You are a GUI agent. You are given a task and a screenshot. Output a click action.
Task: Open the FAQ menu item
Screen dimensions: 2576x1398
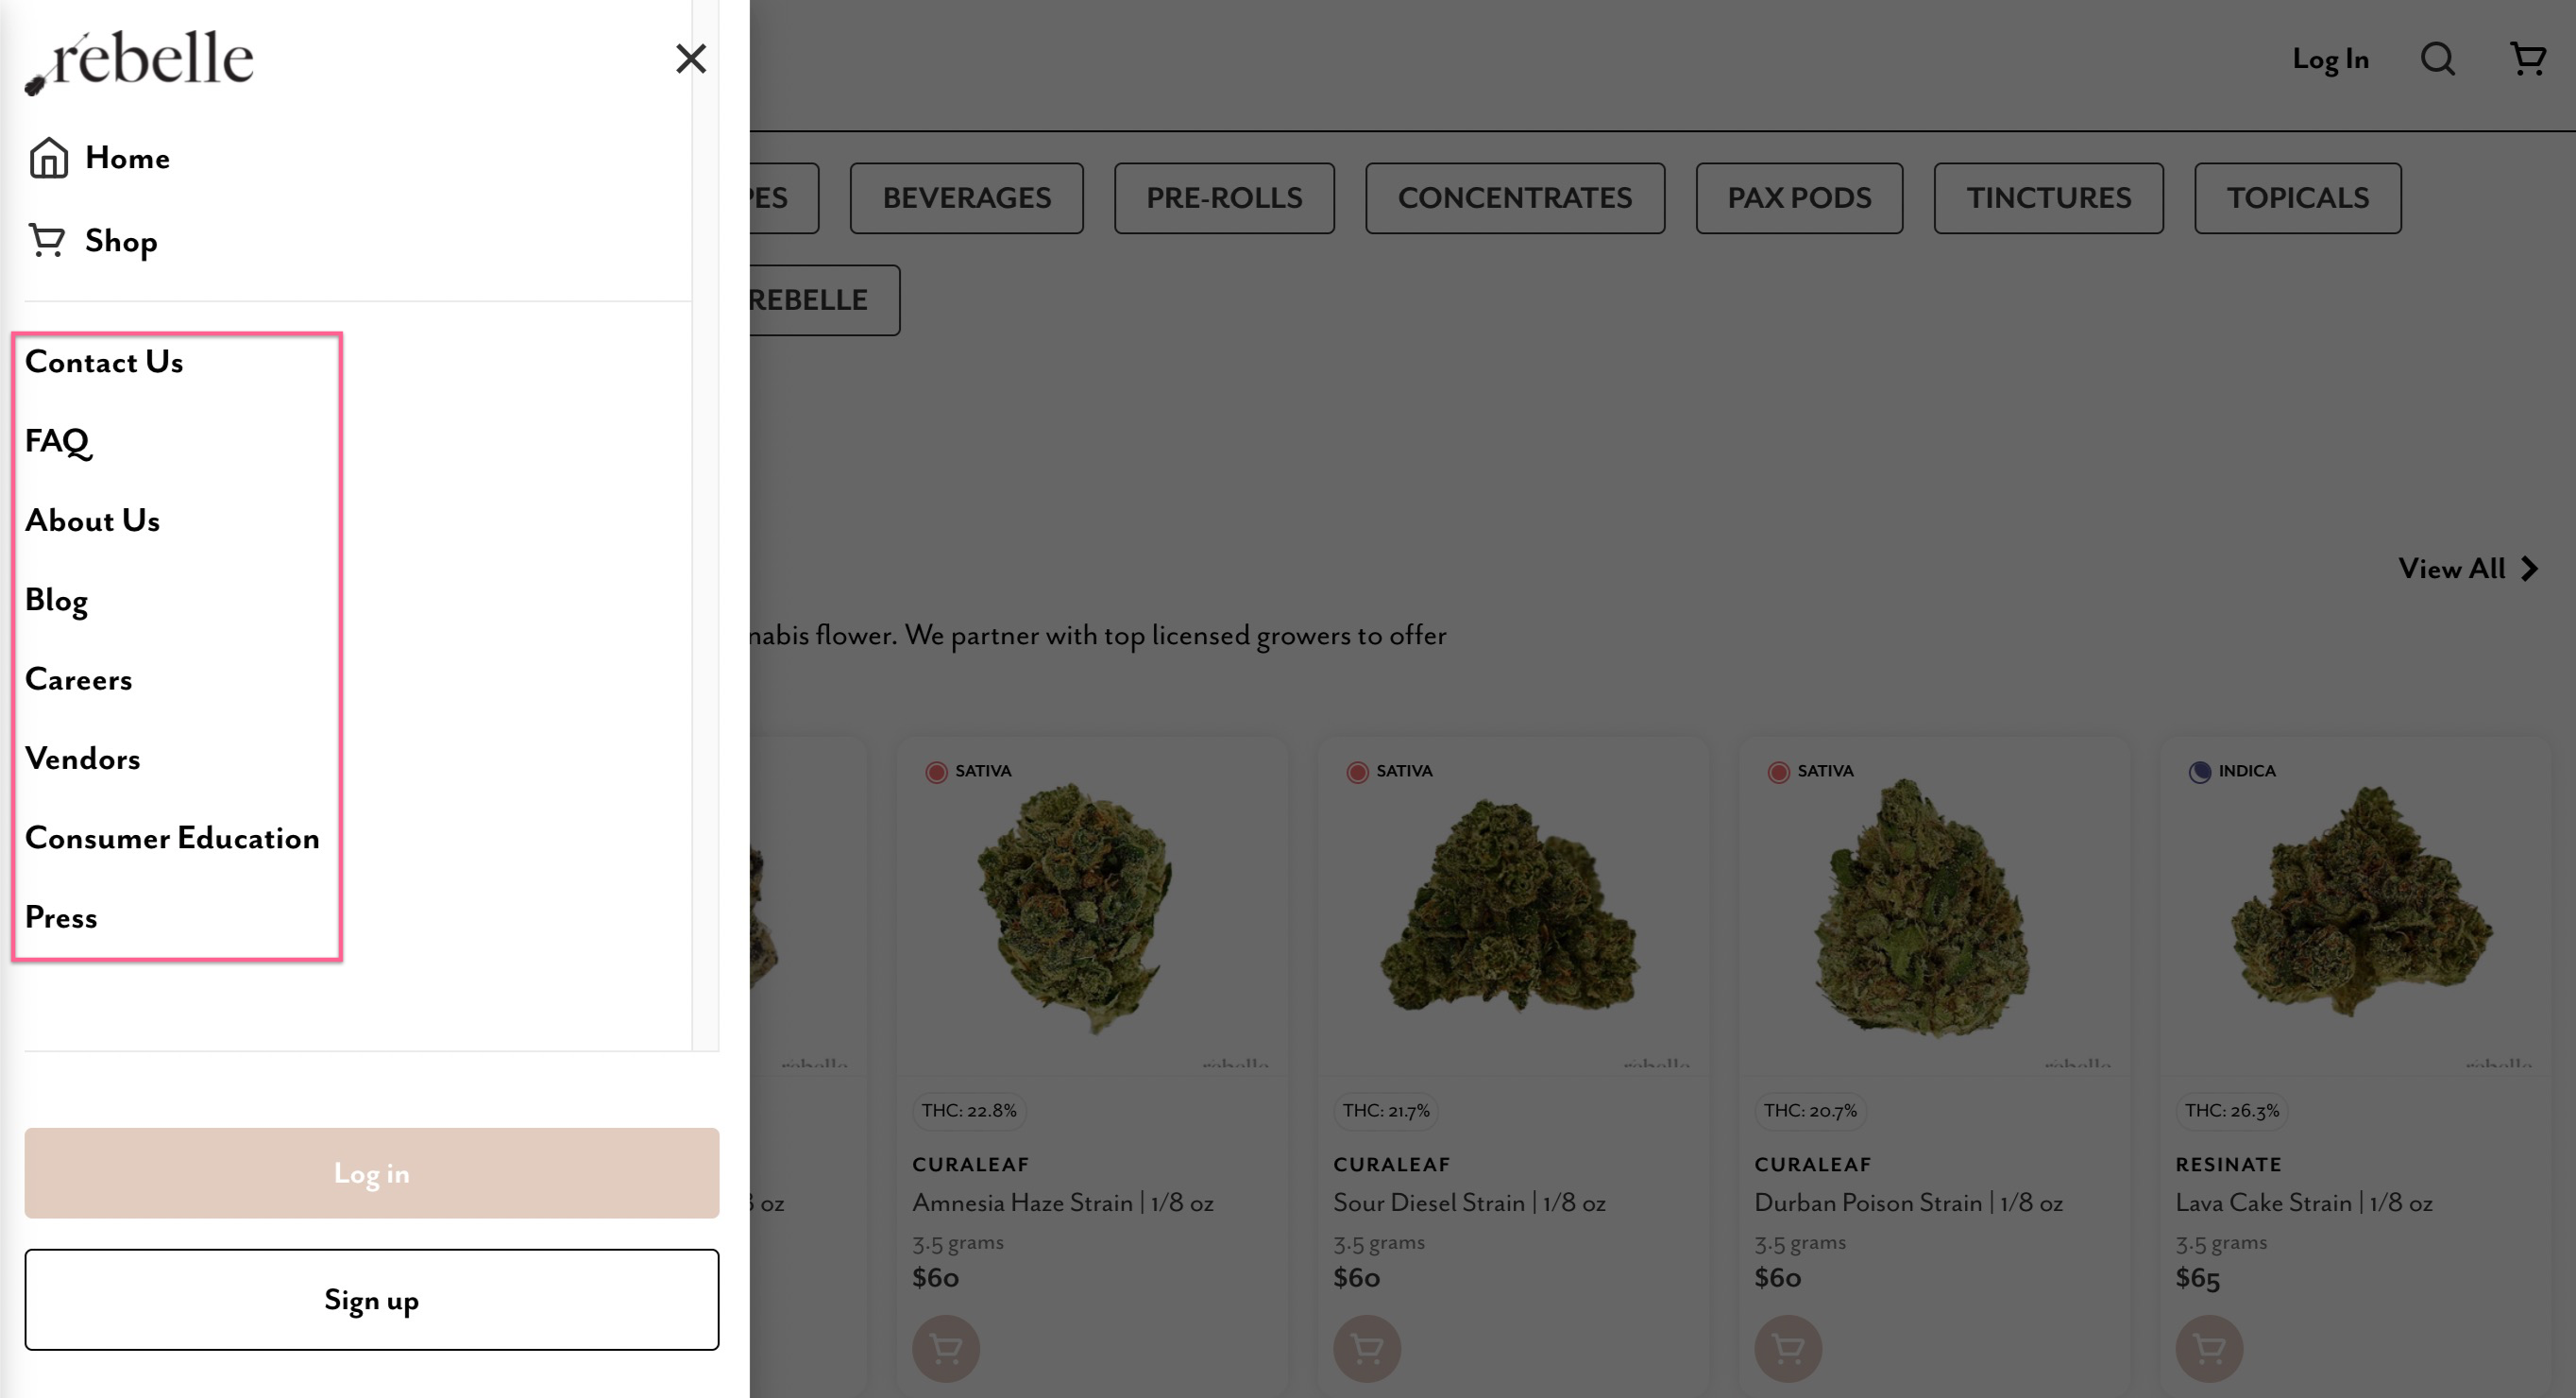click(58, 441)
